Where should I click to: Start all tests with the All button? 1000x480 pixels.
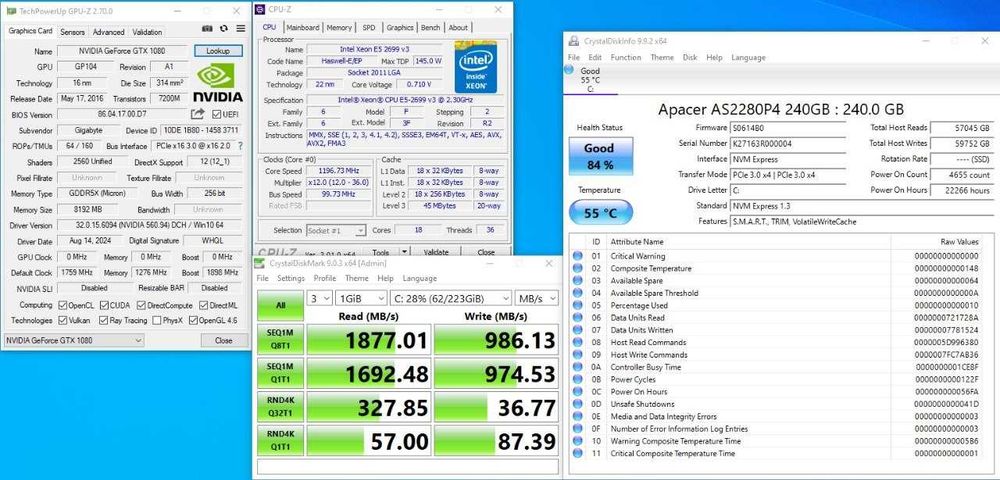click(281, 306)
